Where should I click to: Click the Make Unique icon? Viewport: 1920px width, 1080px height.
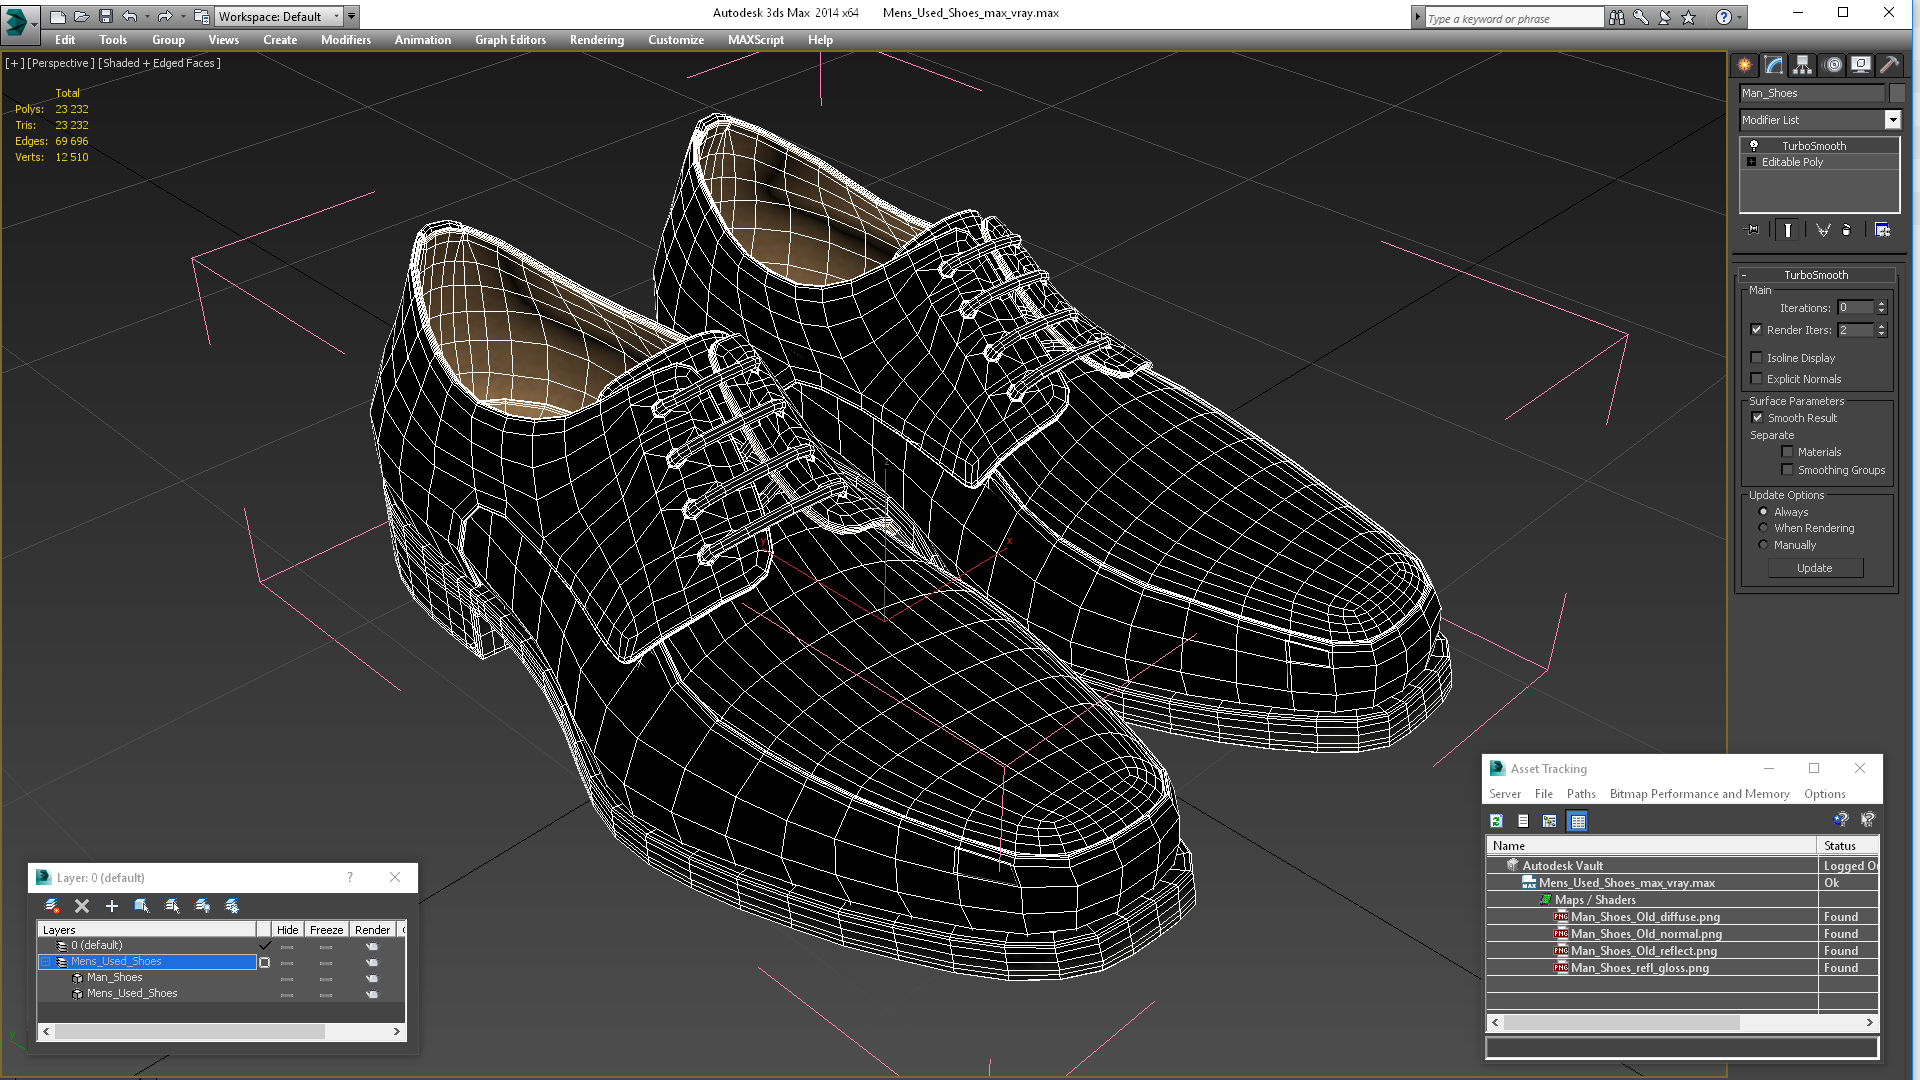pyautogui.click(x=1823, y=230)
